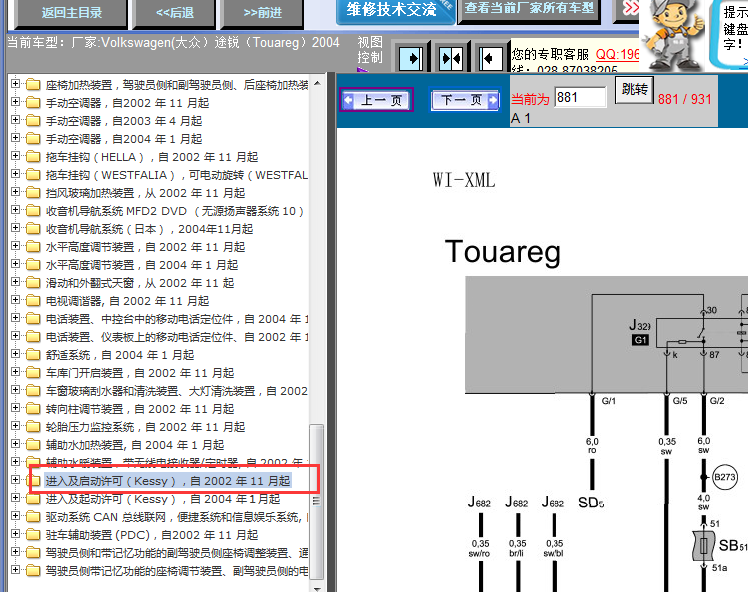Click folder icon of 轮胎压力监控系统
Screen dimensions: 748x592
(33, 426)
